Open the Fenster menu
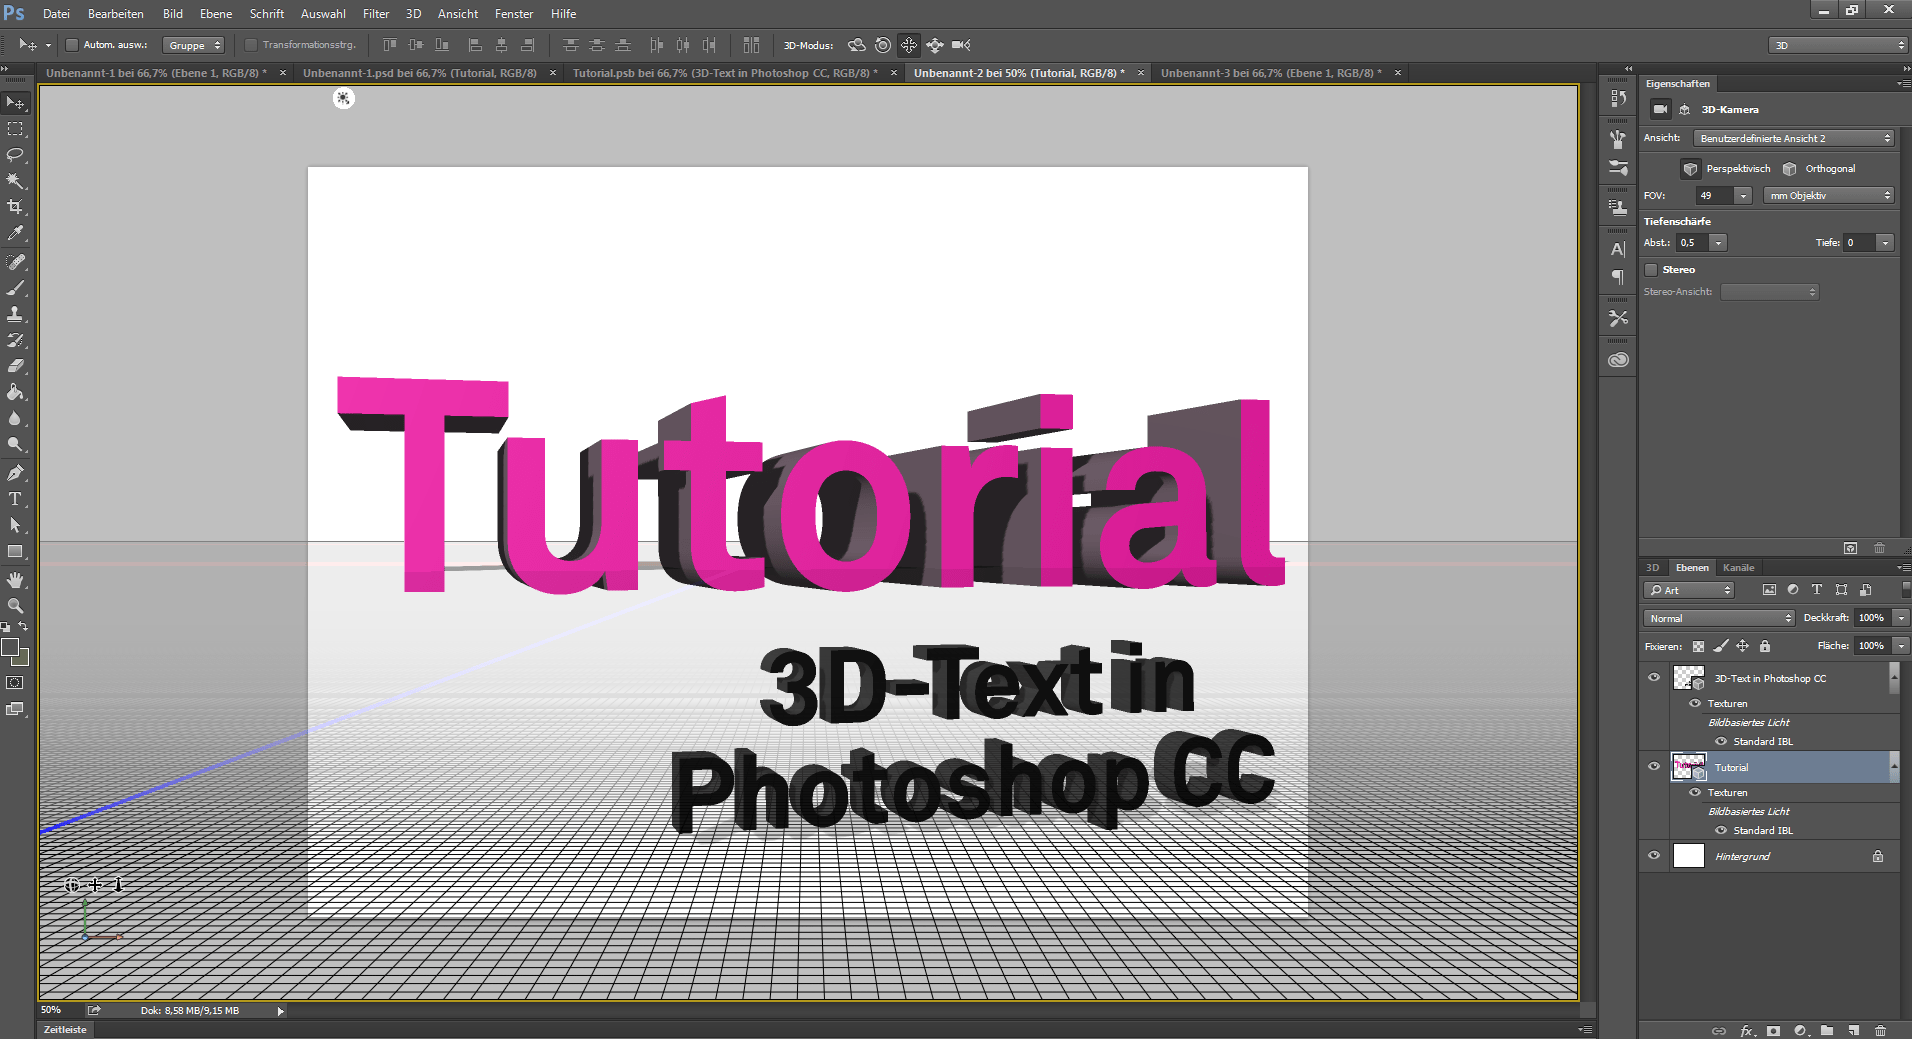The height and width of the screenshot is (1039, 1912). (x=514, y=14)
